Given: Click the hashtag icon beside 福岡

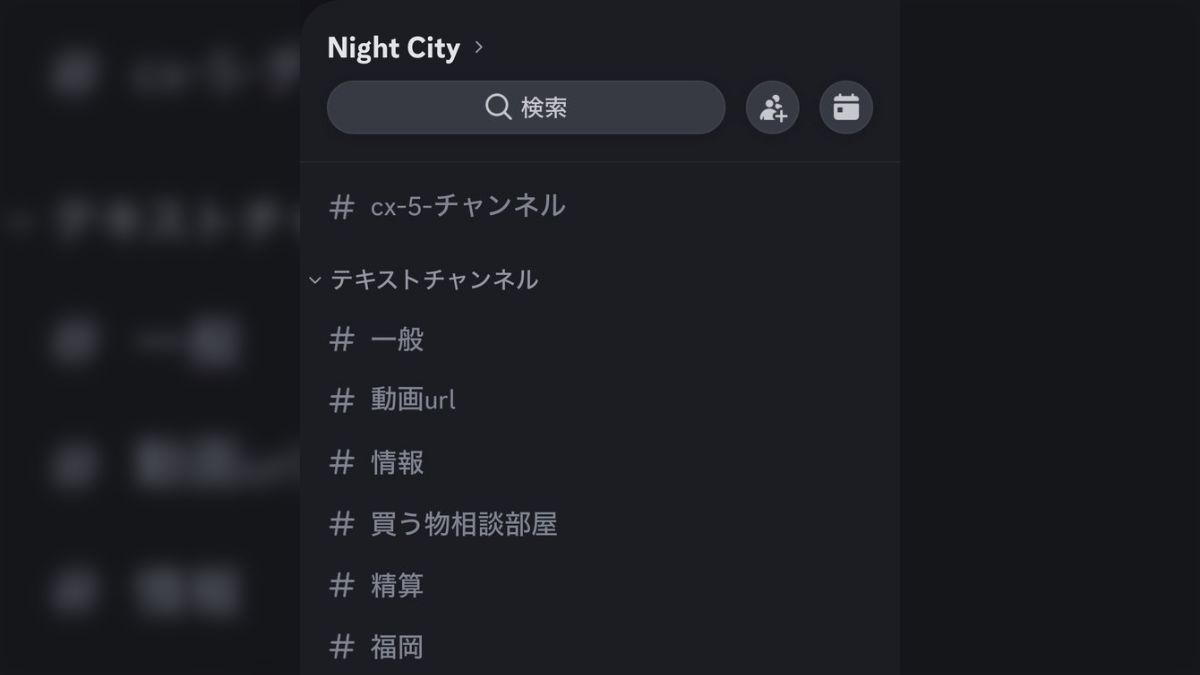Looking at the screenshot, I should click(341, 648).
